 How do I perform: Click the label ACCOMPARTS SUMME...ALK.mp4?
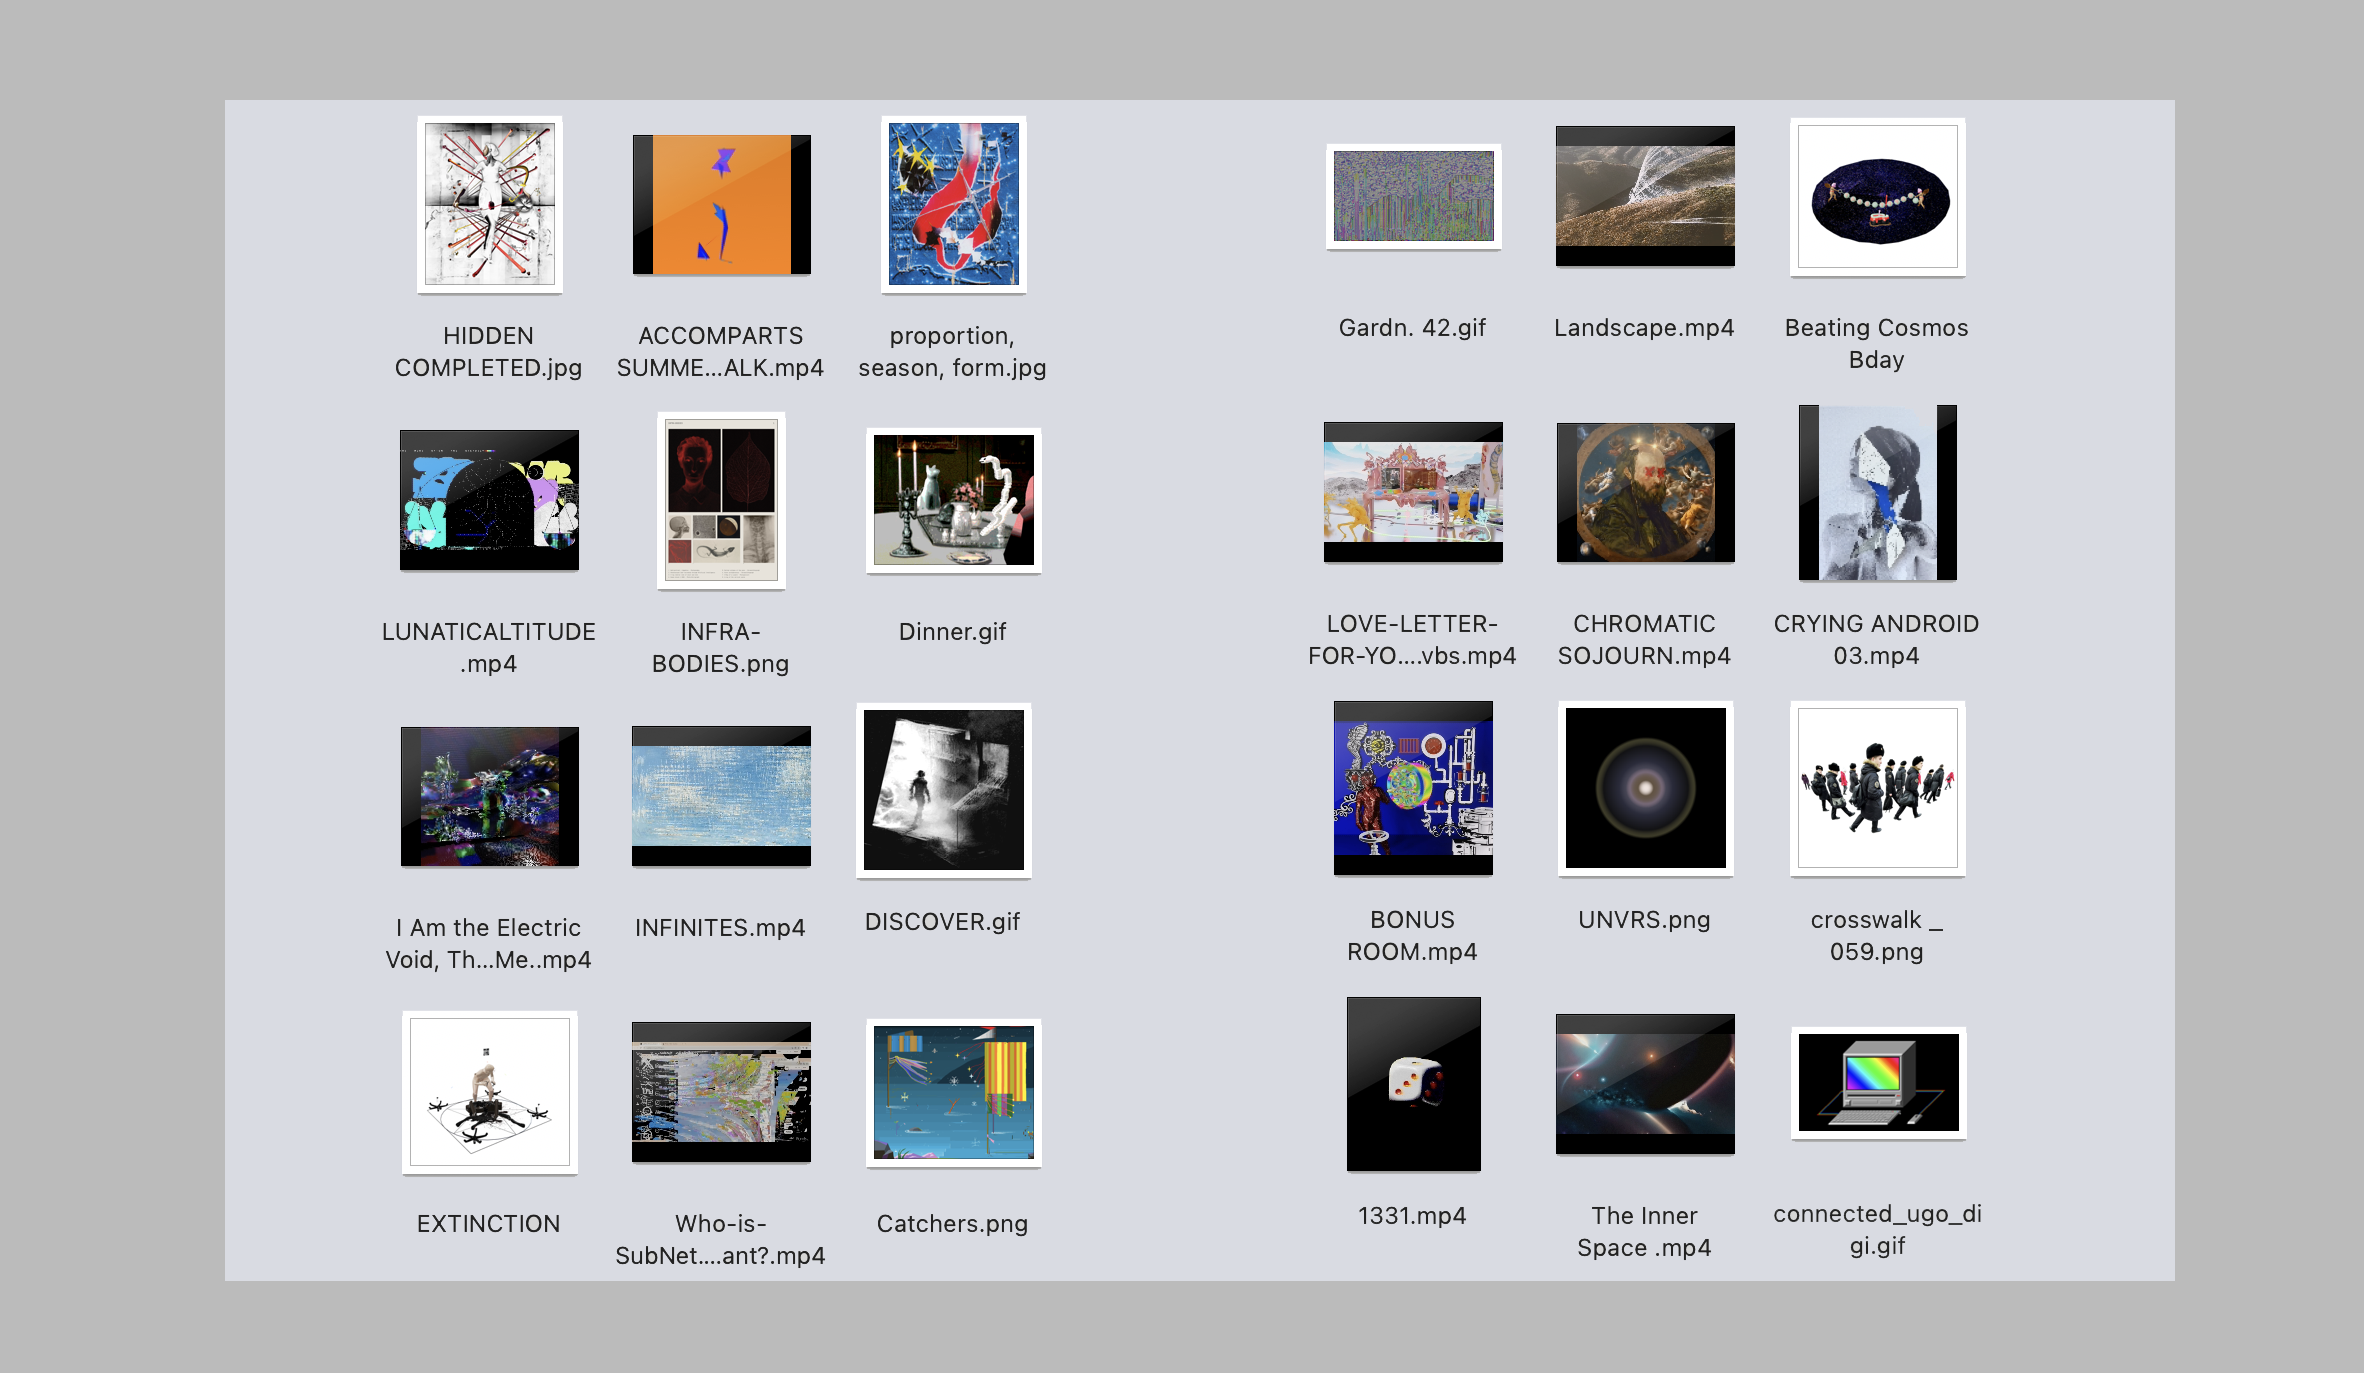click(721, 352)
